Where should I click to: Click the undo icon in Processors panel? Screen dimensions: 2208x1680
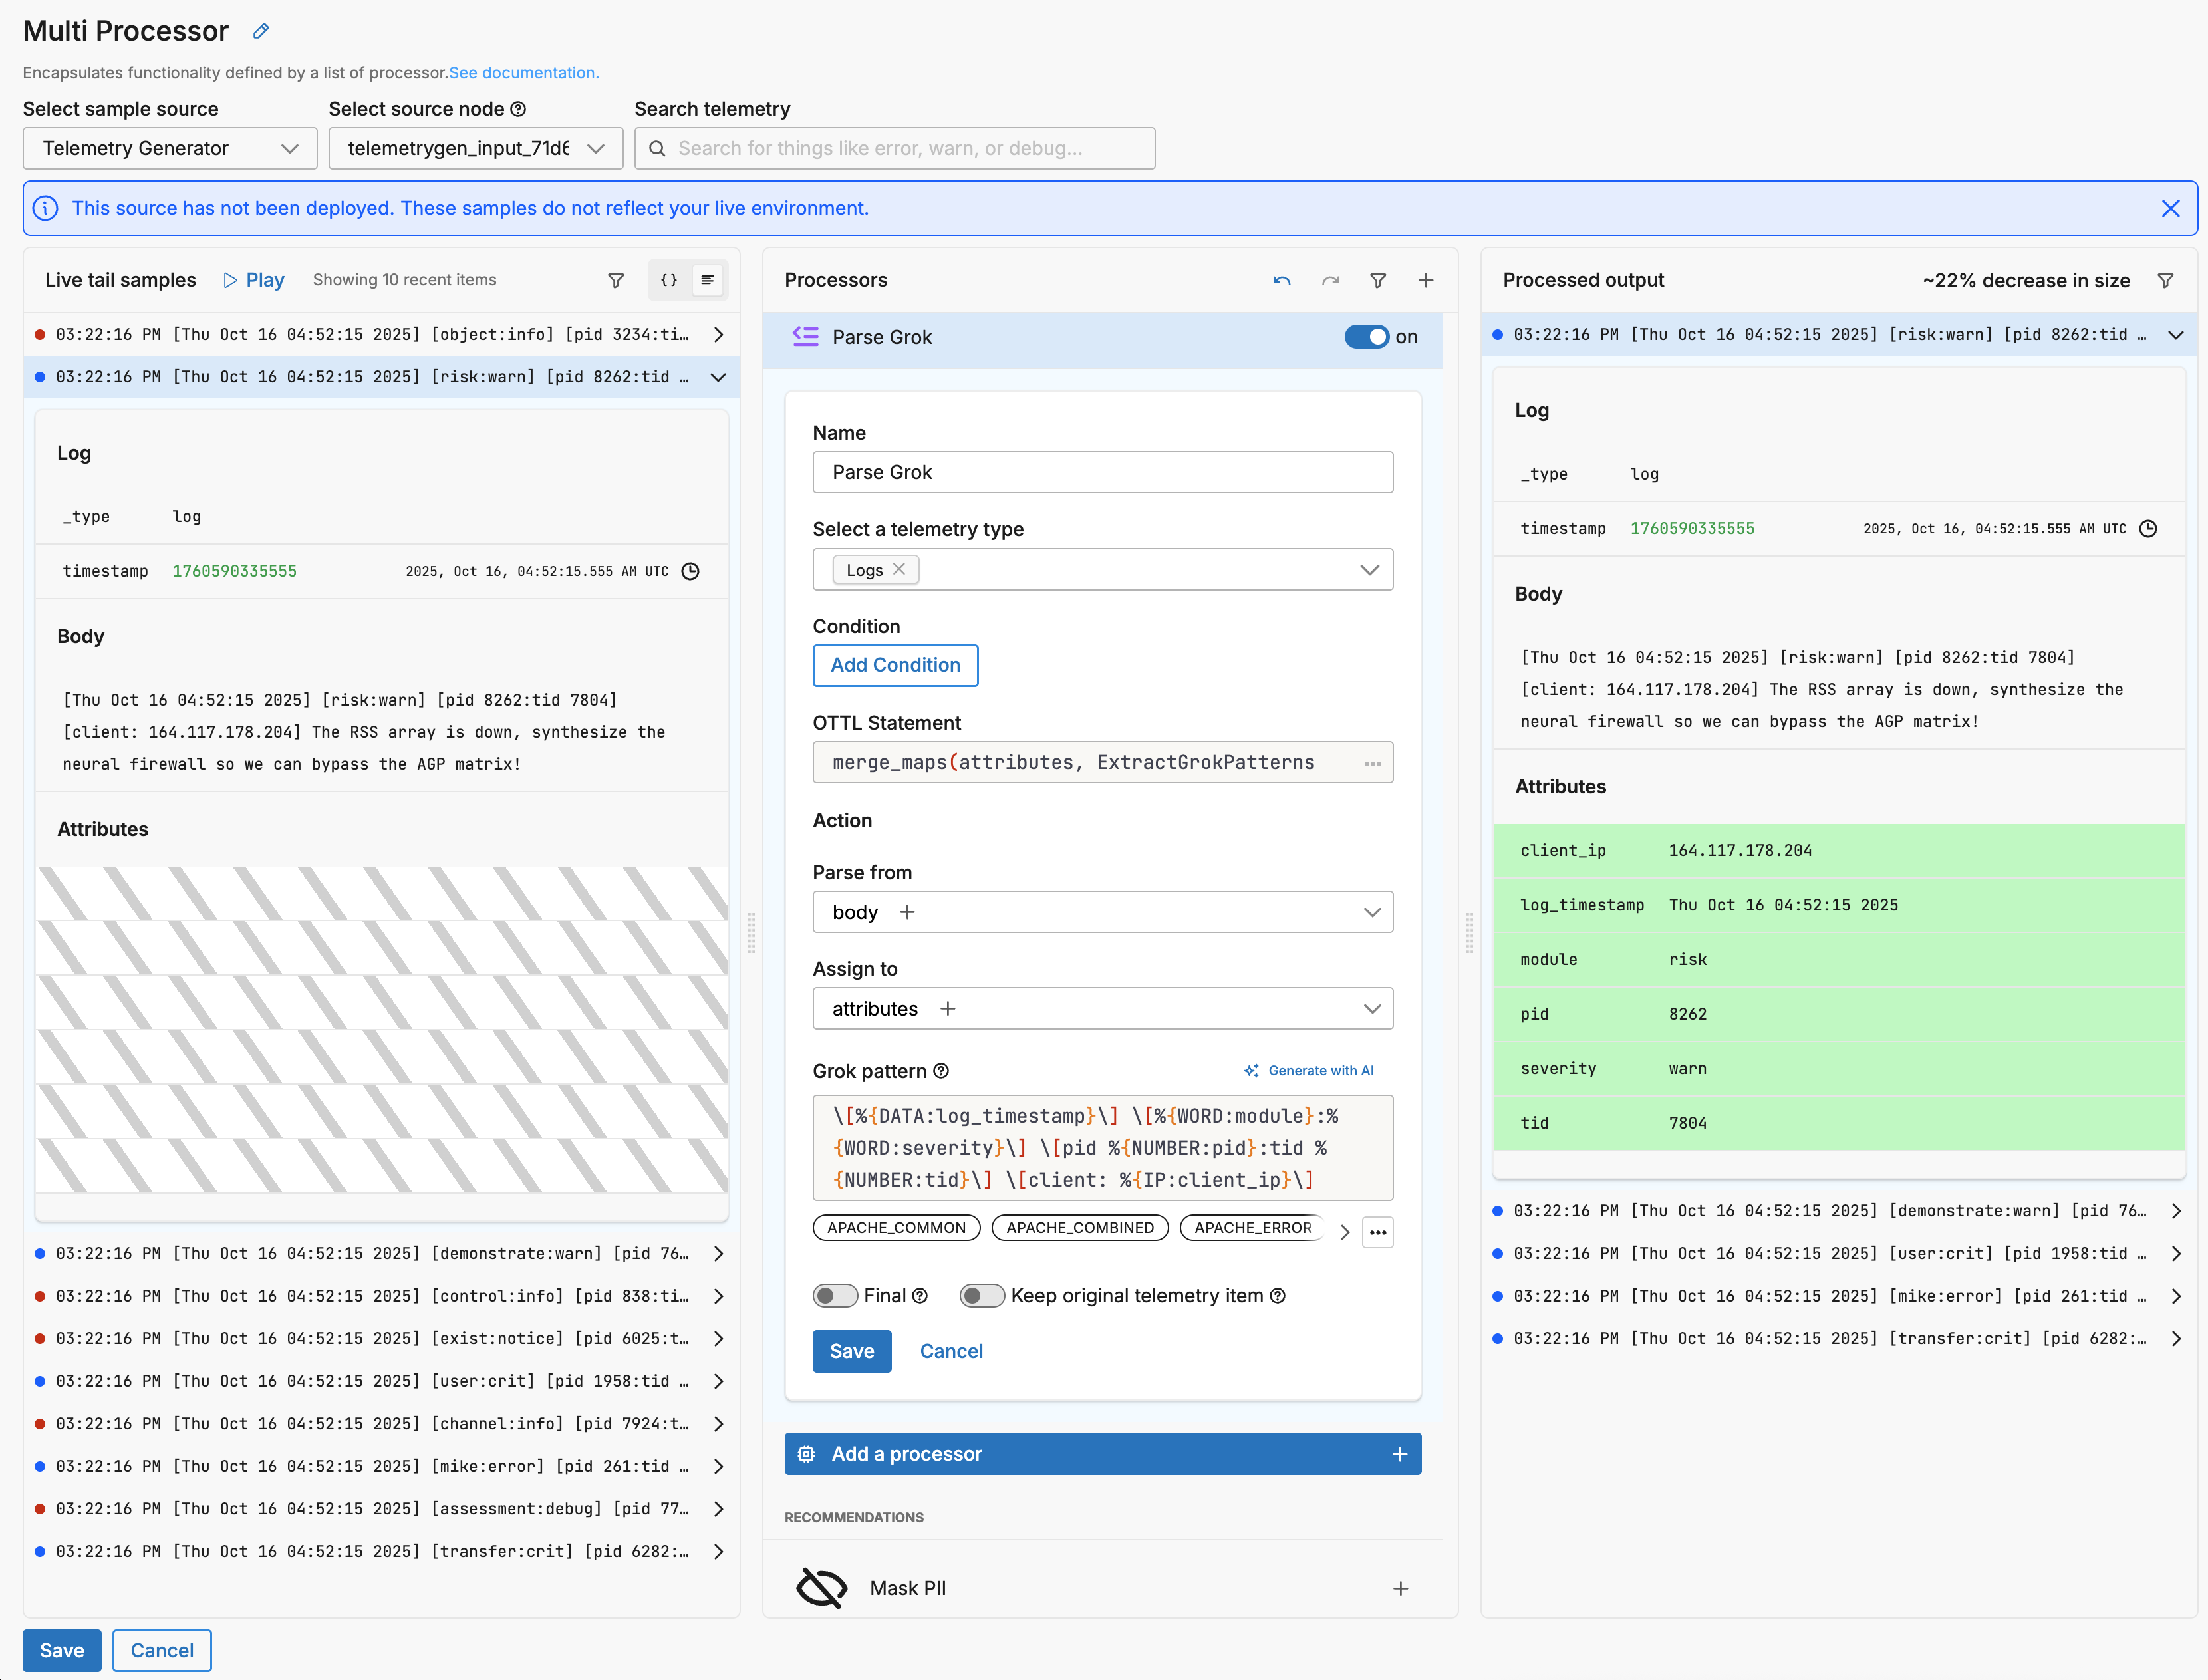point(1282,281)
